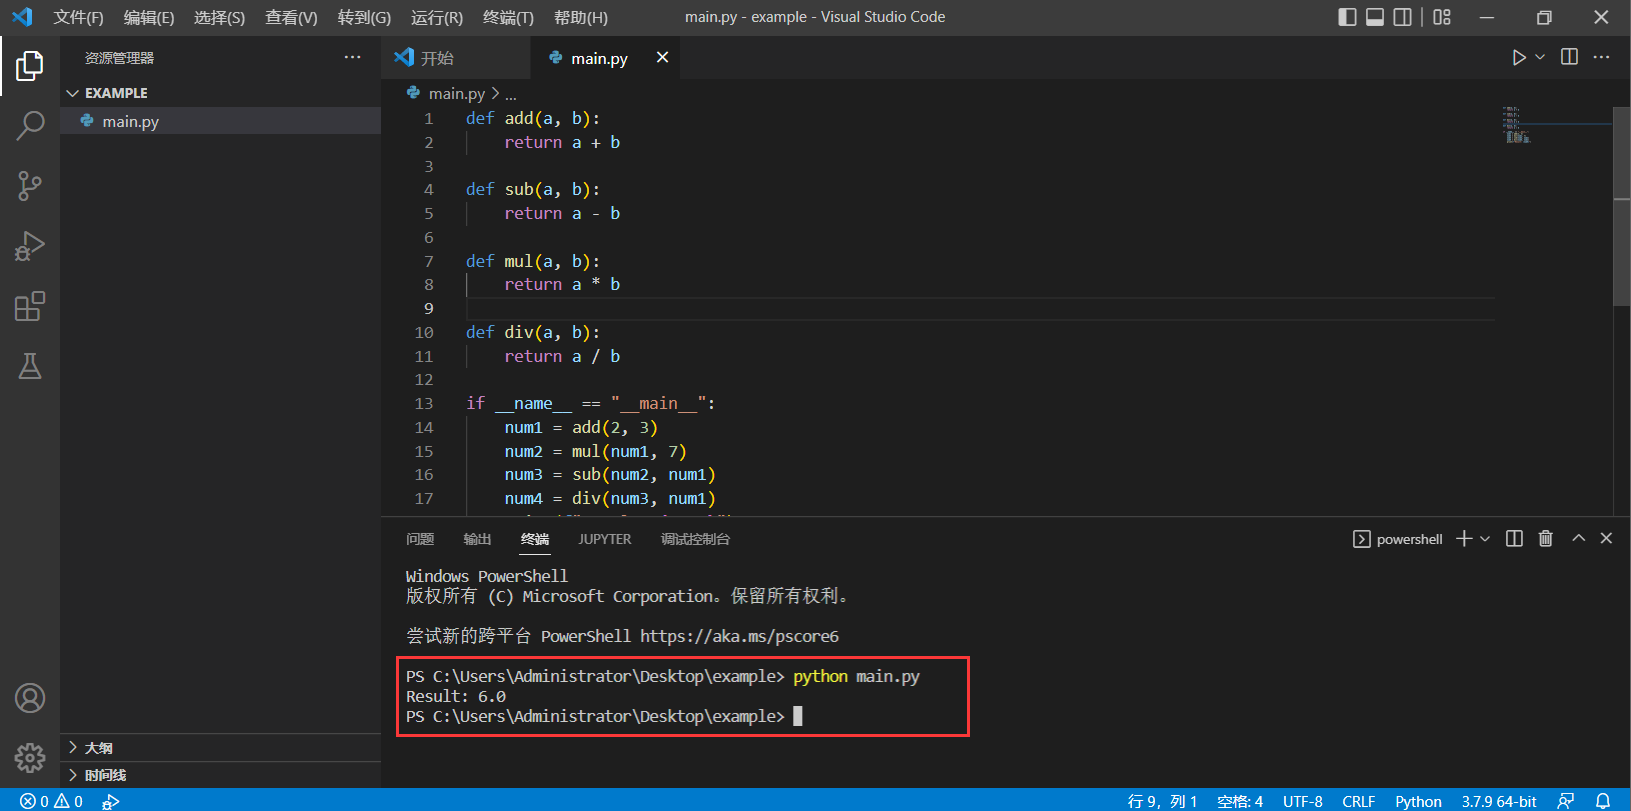Open the Extensions view
The width and height of the screenshot is (1631, 811).
click(x=30, y=306)
